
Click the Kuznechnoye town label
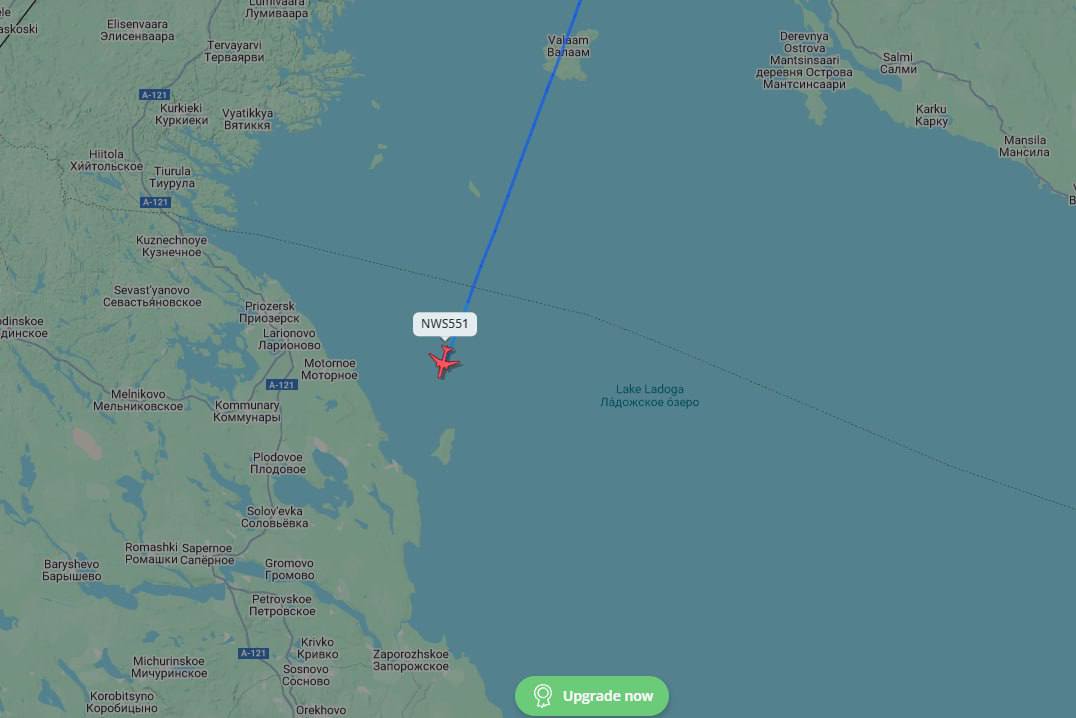(172, 246)
